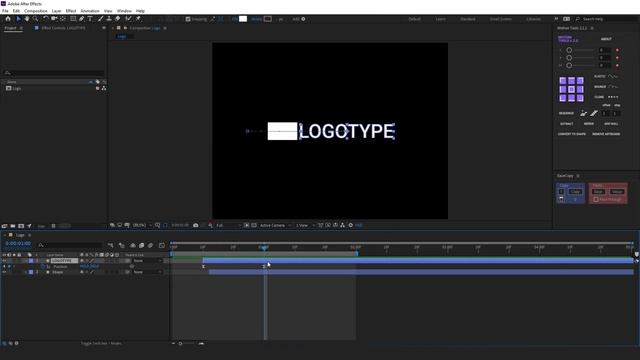Set anchor point to center in purple grid
Screen dimensions: 640x360
[571, 89]
